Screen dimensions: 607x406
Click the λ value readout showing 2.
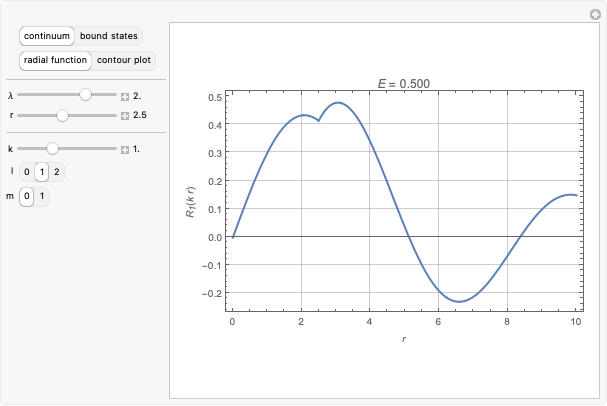tap(138, 97)
